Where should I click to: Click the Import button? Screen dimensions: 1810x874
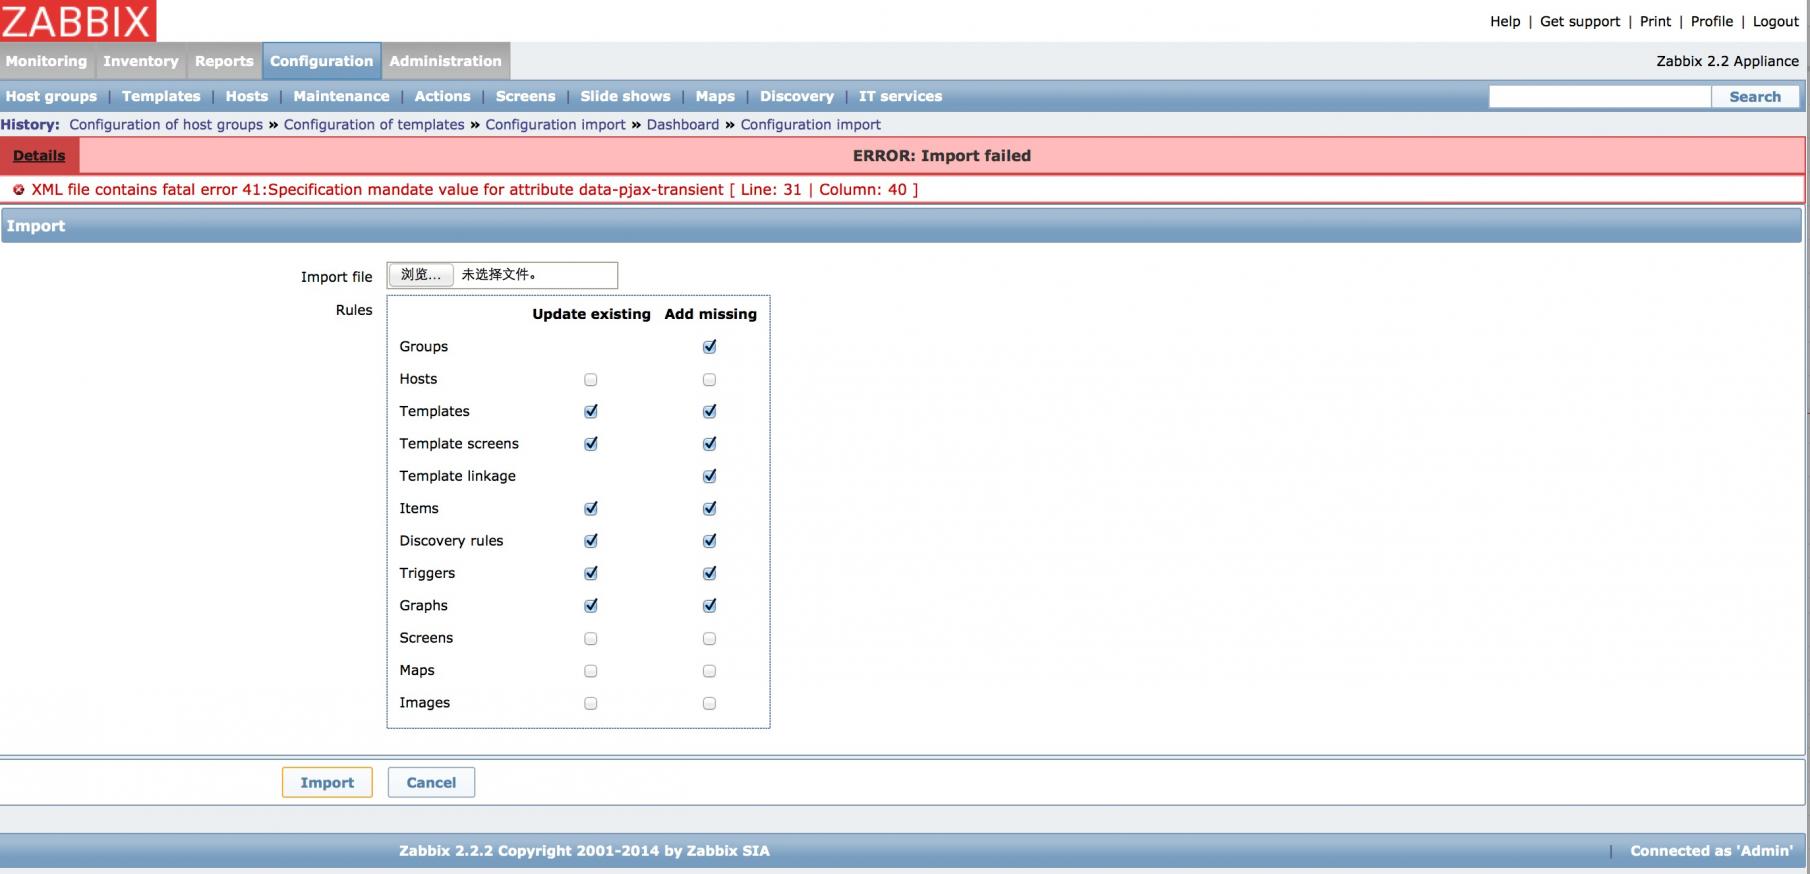click(x=327, y=783)
